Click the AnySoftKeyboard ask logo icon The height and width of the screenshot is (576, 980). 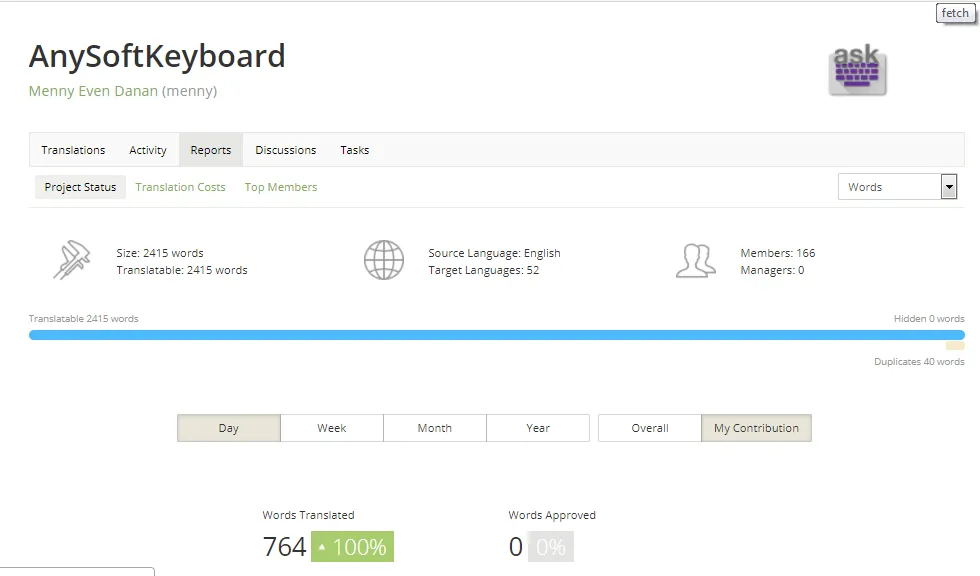(x=858, y=71)
